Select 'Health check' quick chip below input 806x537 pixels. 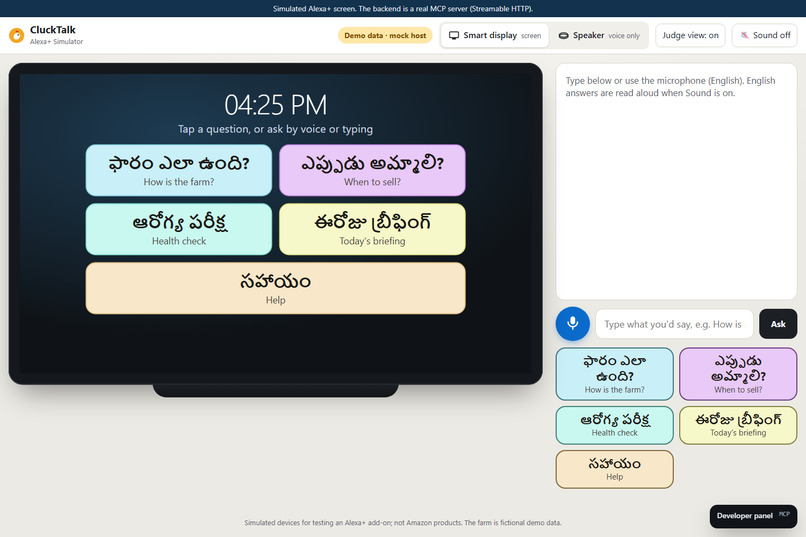pyautogui.click(x=614, y=425)
